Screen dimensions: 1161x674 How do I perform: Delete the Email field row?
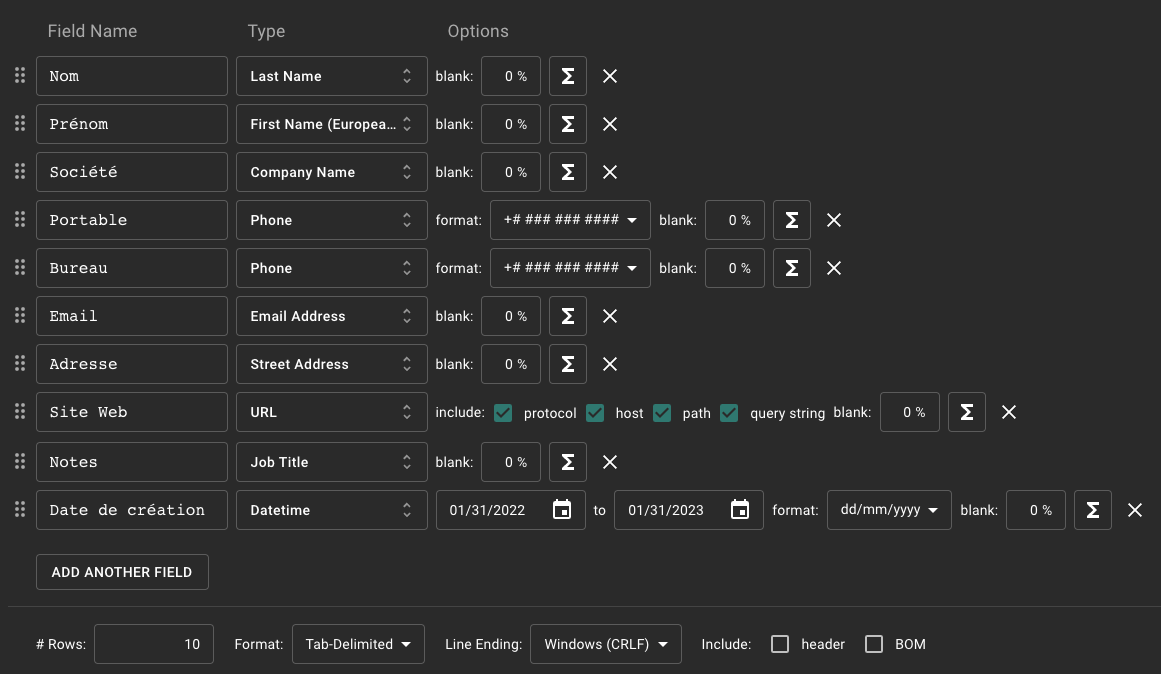[610, 316]
